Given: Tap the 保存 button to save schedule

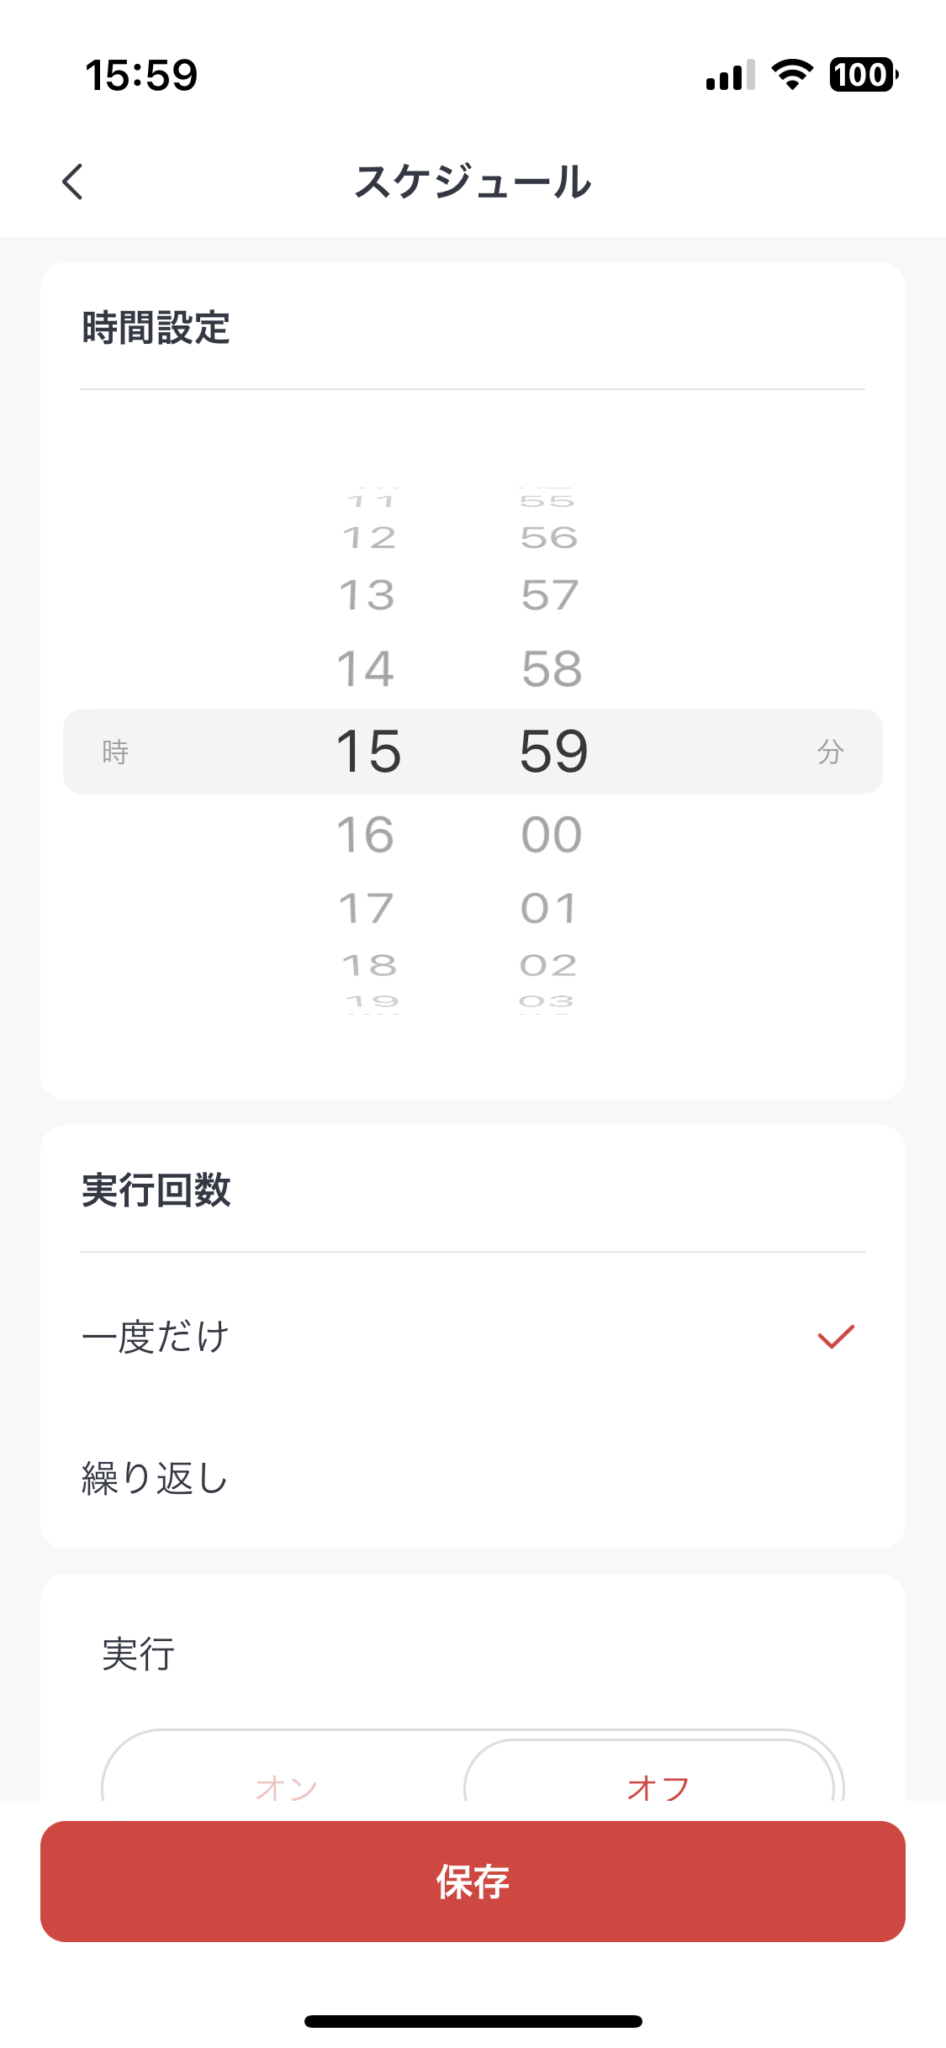Looking at the screenshot, I should coord(472,1881).
